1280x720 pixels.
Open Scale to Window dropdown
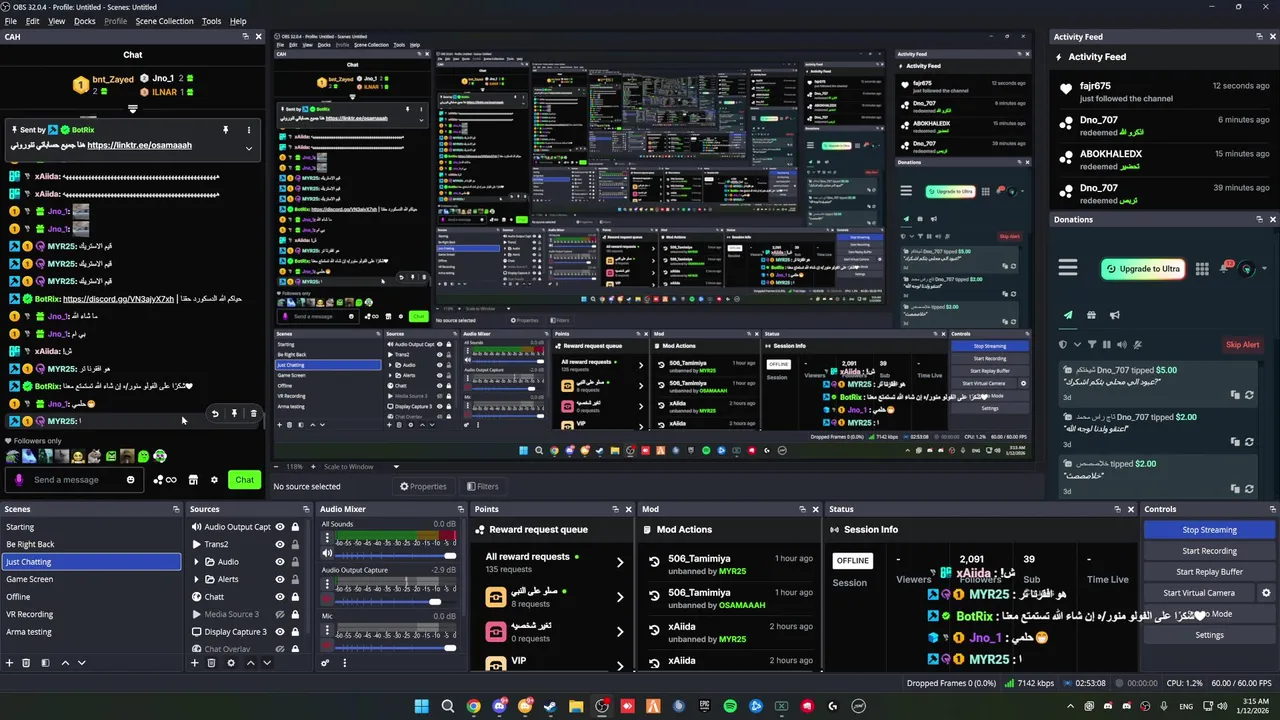[395, 467]
